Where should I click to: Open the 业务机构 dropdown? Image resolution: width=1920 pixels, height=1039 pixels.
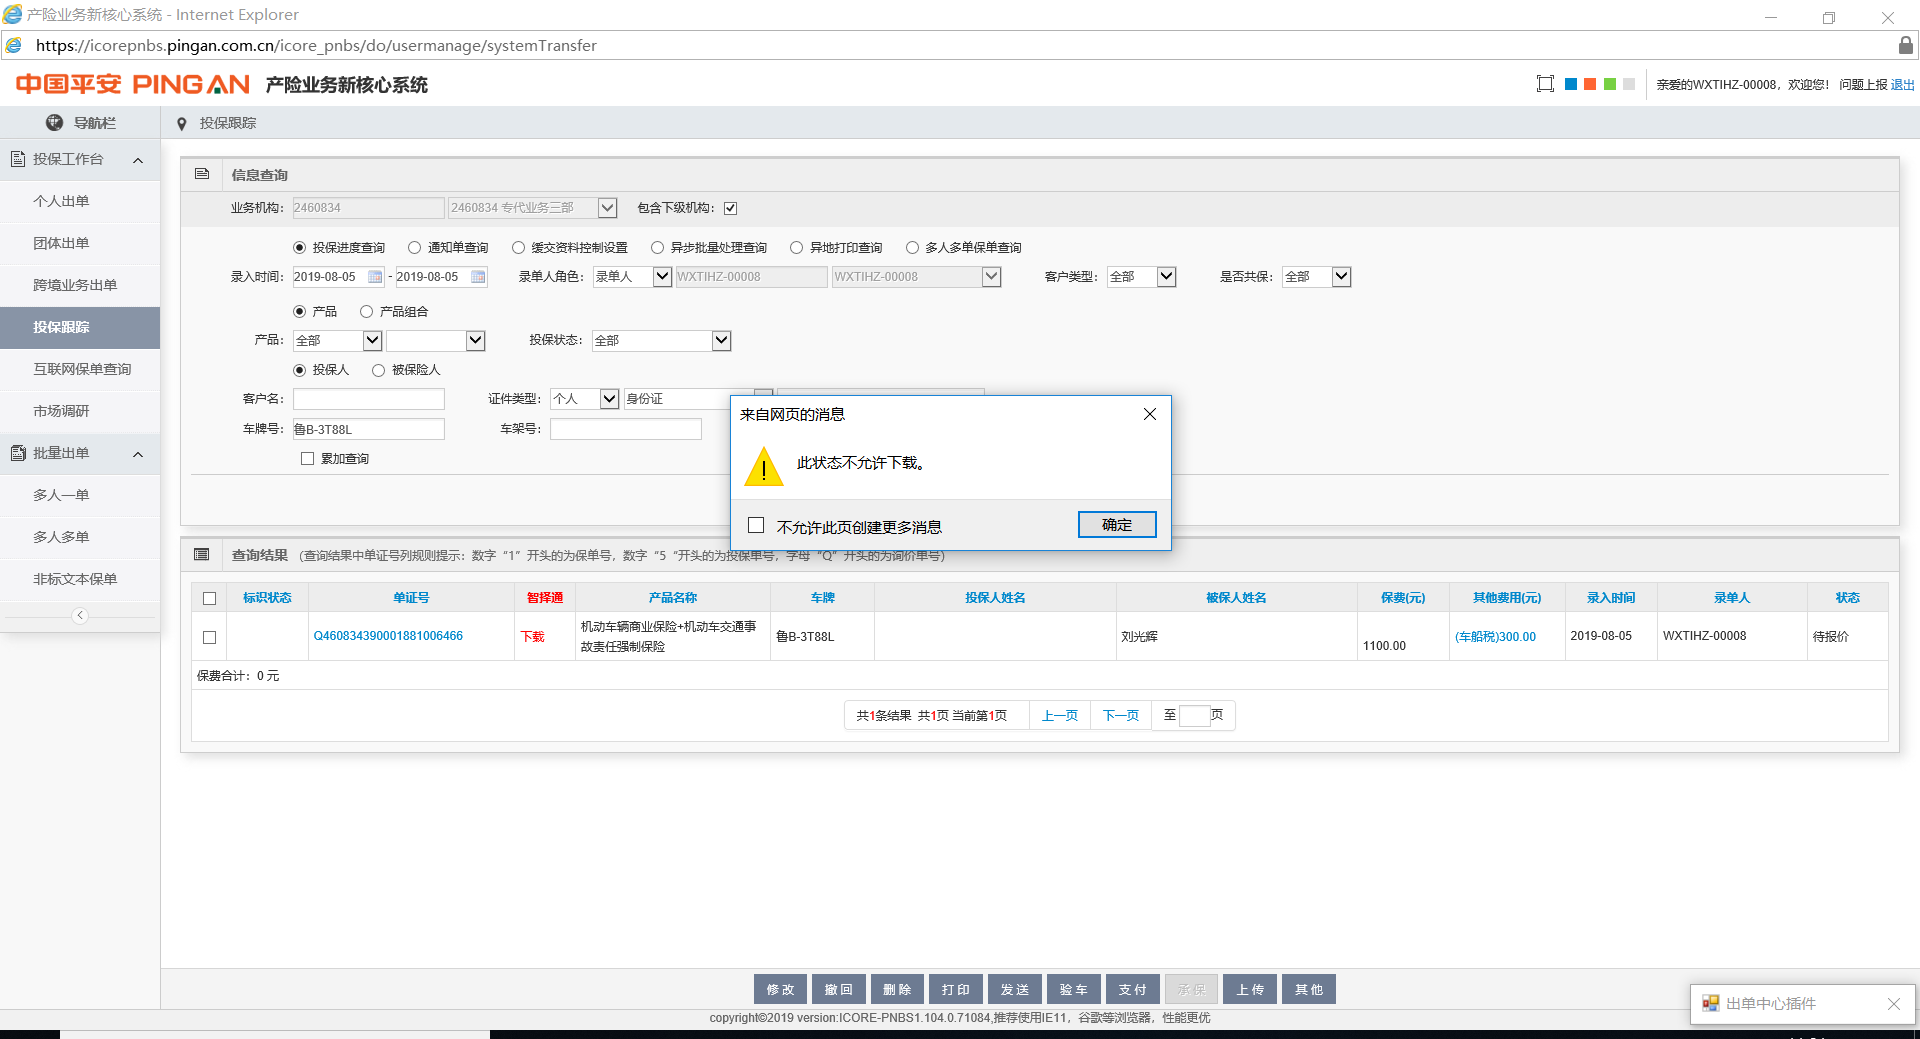(607, 208)
